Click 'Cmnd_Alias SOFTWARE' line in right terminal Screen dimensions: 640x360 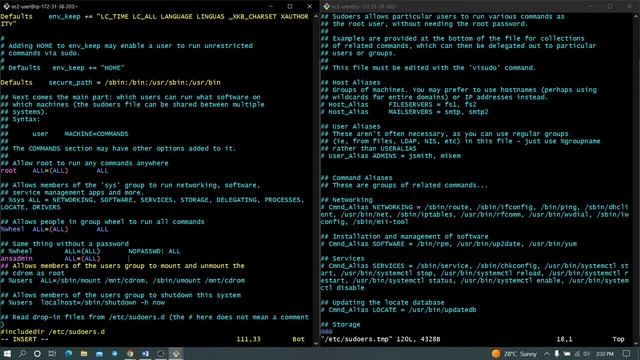449,244
